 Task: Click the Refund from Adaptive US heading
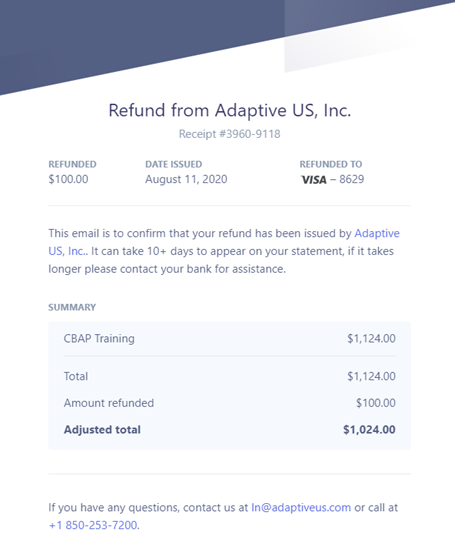pos(230,110)
